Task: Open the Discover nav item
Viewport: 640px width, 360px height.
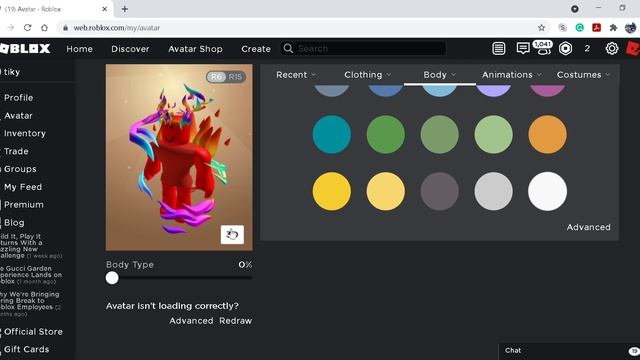Action: (130, 49)
